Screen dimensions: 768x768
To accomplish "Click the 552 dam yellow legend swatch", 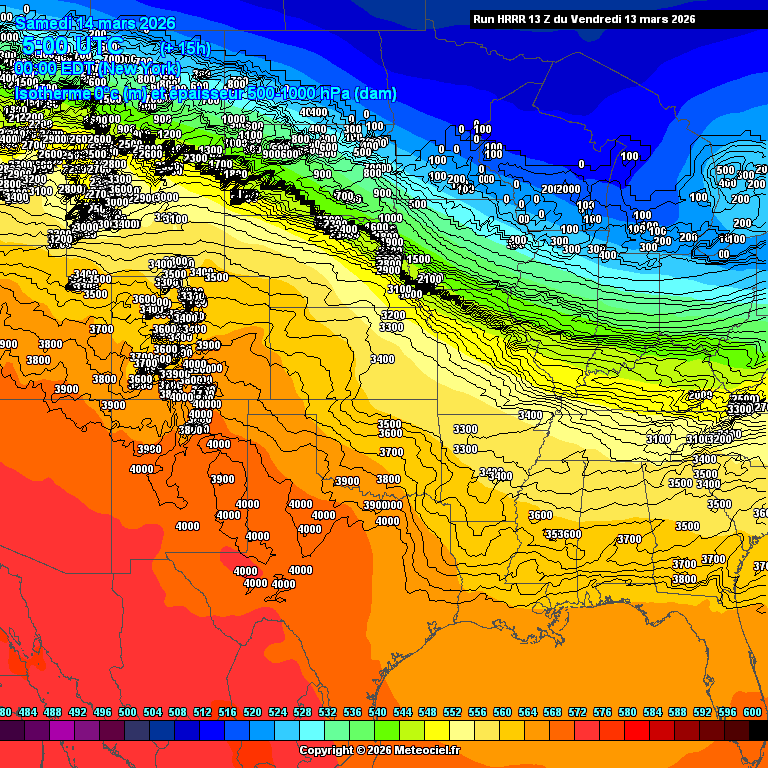I will [x=453, y=731].
